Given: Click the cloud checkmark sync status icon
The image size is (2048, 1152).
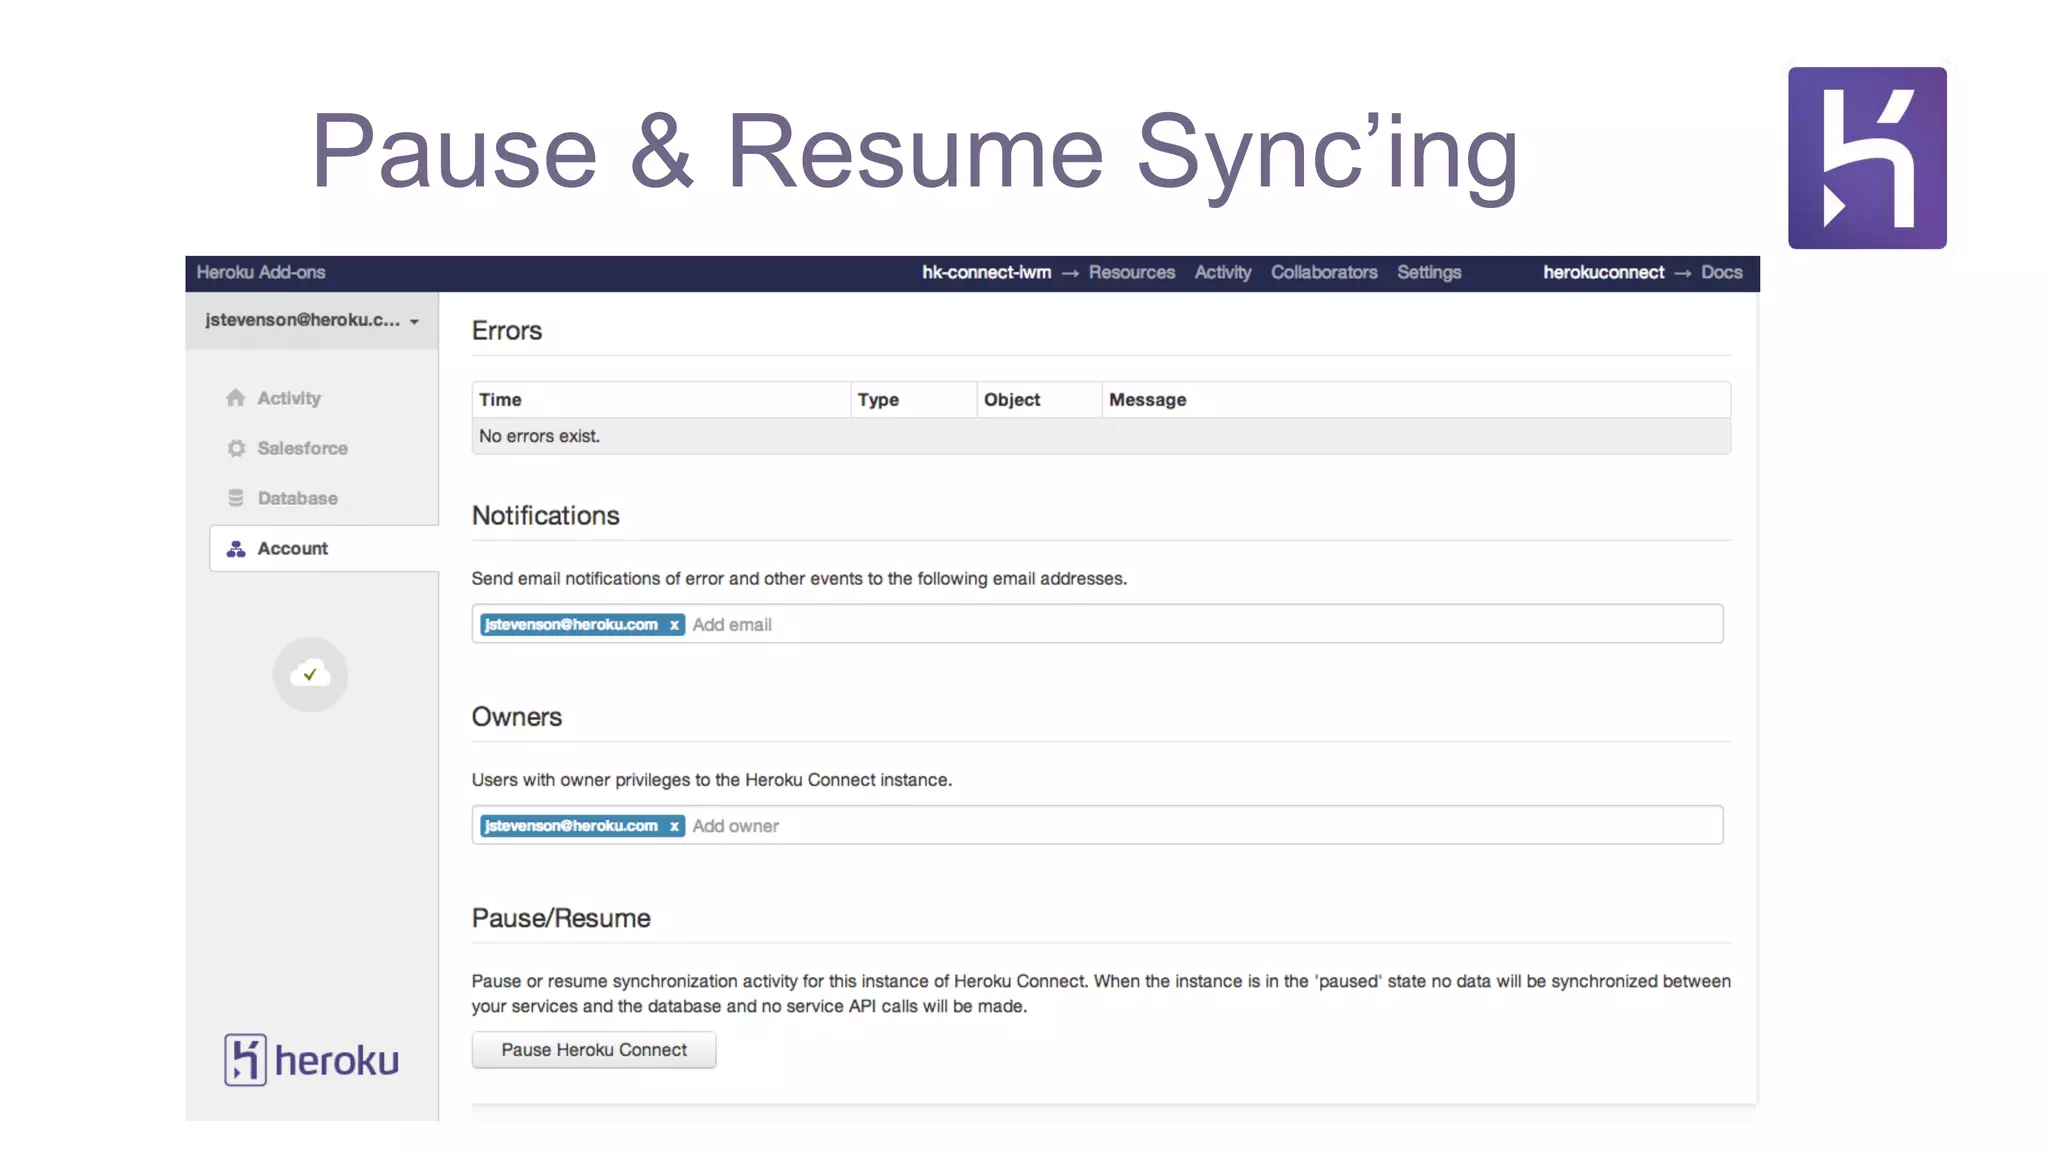Looking at the screenshot, I should click(310, 675).
